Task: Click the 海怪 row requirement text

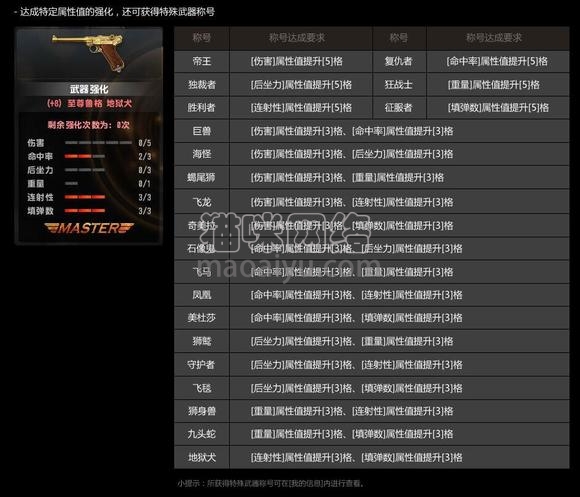Action: click(x=352, y=154)
